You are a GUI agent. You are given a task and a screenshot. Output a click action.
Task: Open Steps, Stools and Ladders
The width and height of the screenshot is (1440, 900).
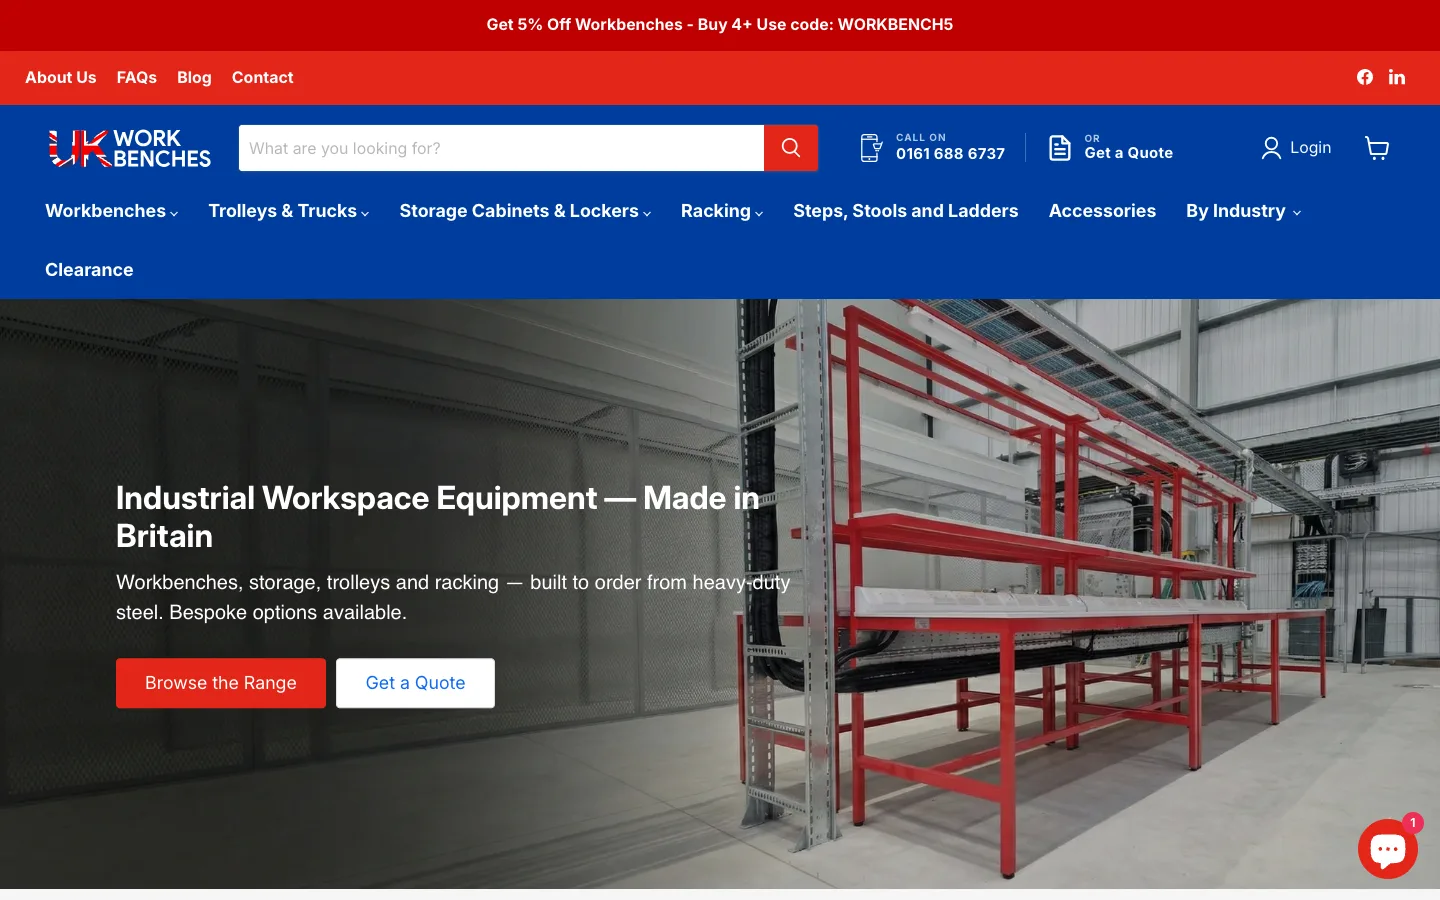(x=906, y=211)
